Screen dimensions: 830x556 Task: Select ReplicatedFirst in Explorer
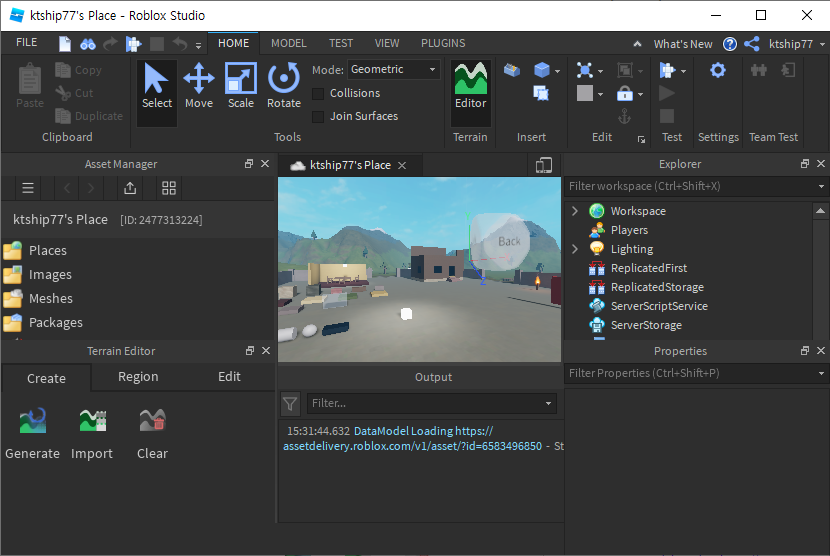tap(648, 268)
